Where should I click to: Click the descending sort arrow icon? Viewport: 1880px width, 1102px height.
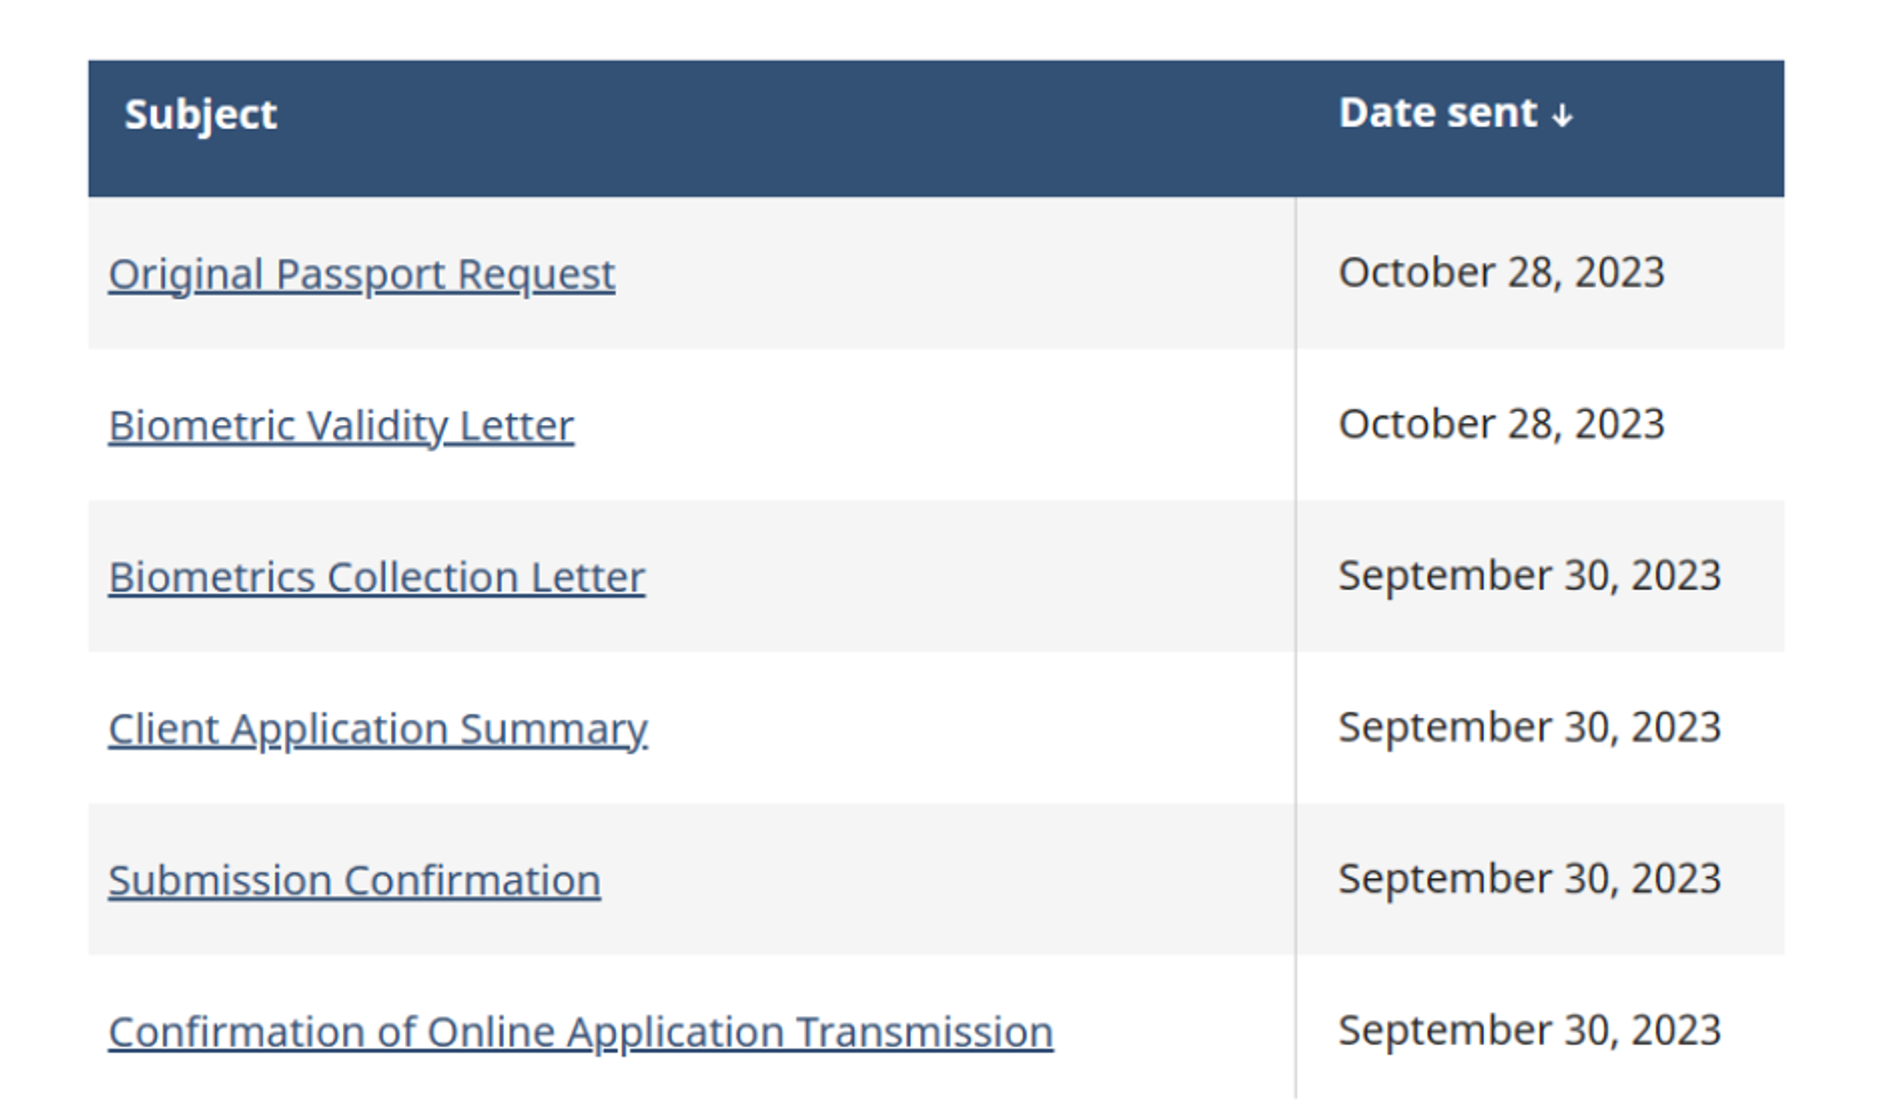coord(1562,116)
